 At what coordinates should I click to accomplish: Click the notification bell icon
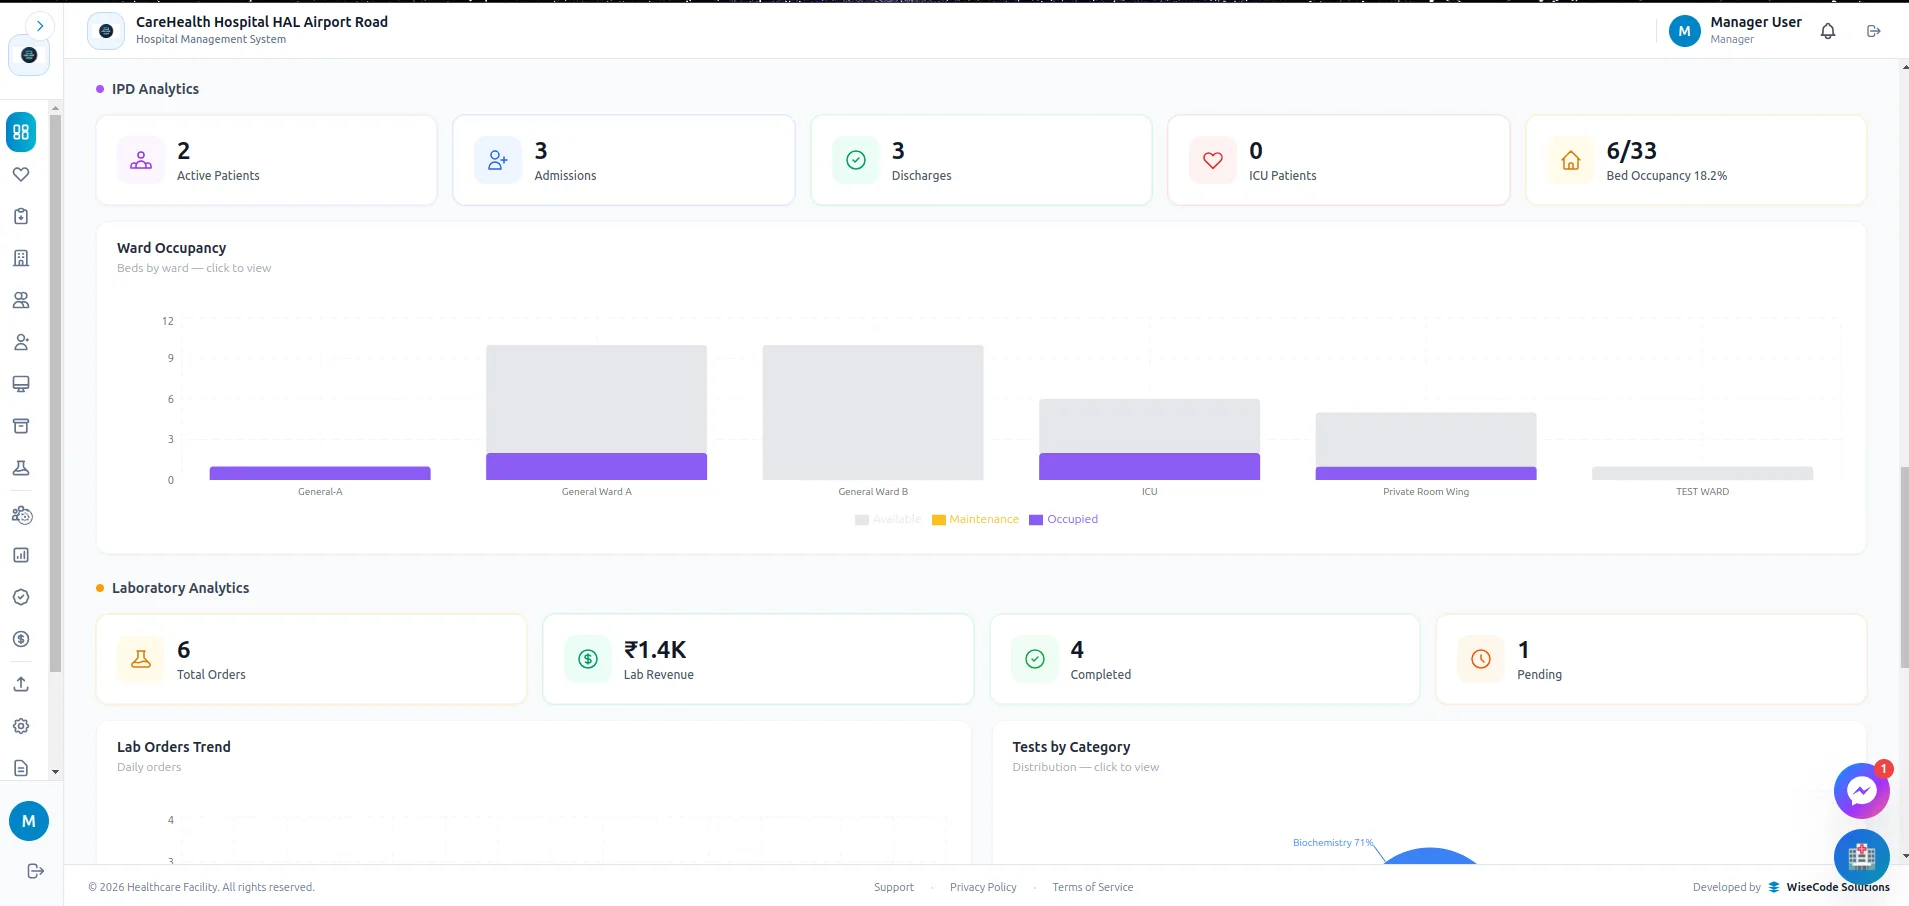[x=1828, y=31]
